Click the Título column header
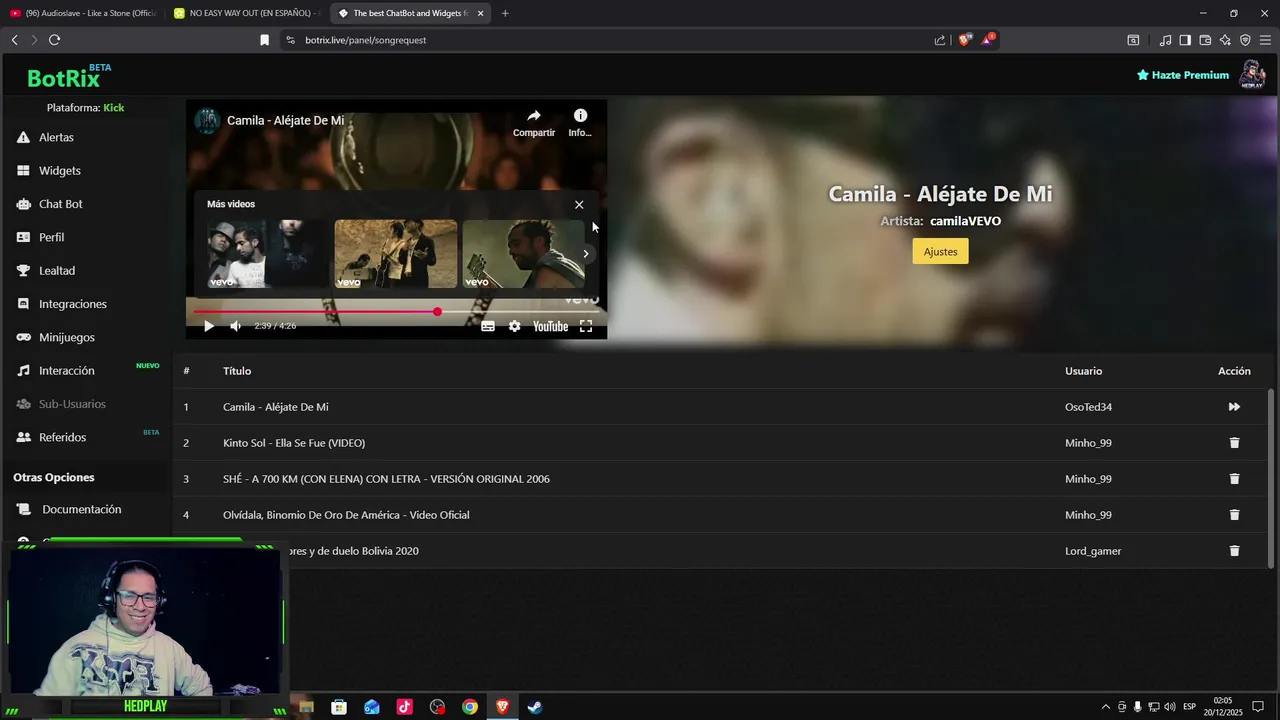The image size is (1280, 720). click(237, 371)
